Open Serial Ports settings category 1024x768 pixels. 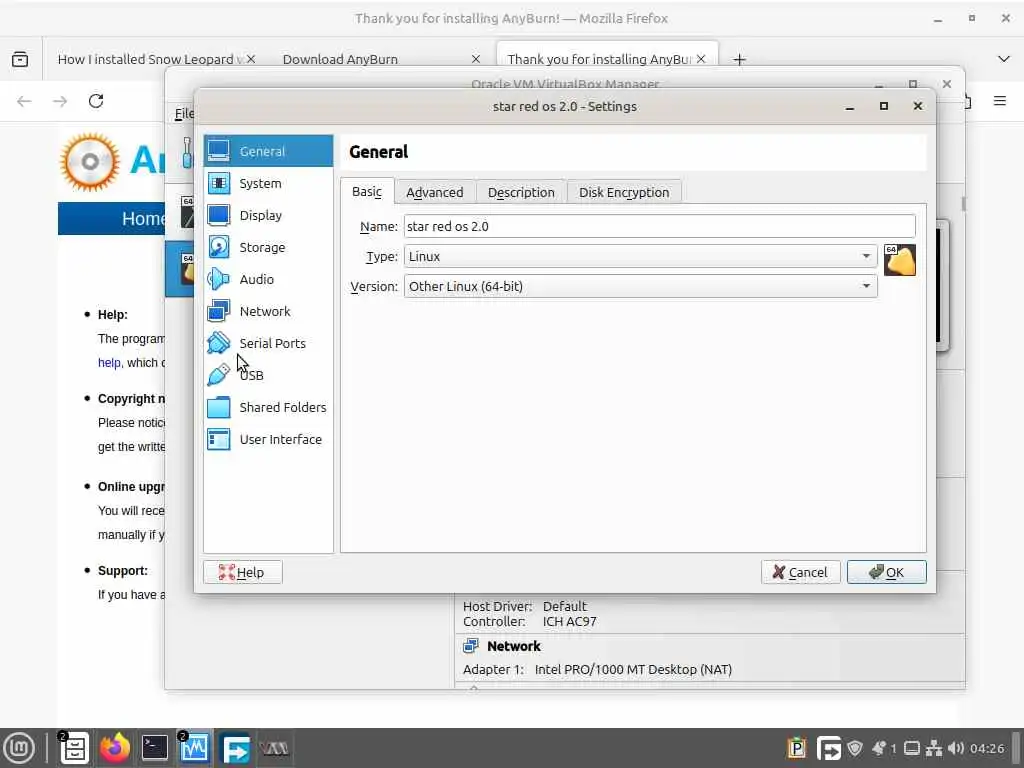(268, 344)
